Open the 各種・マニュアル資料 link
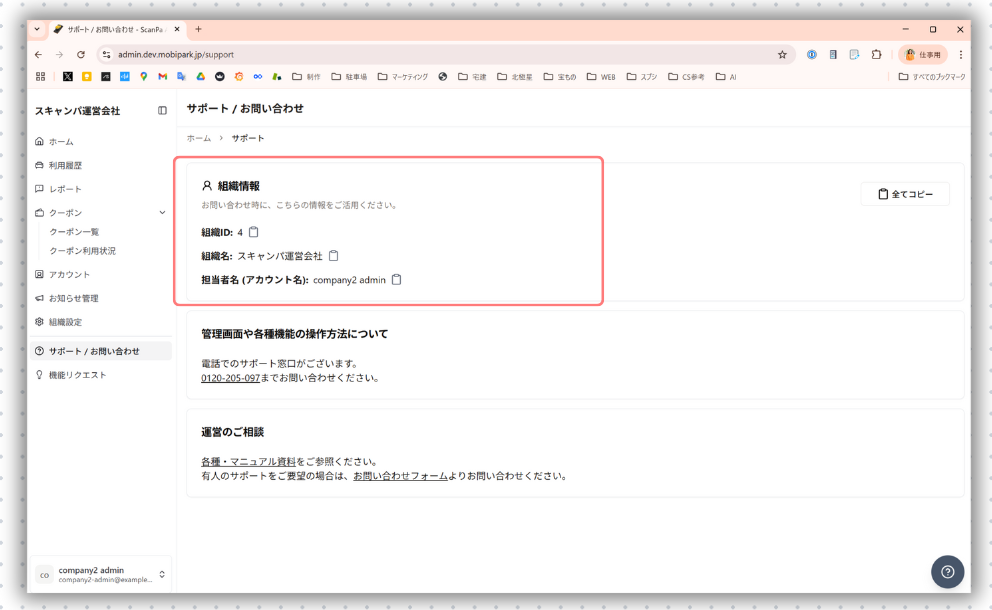 [248, 462]
